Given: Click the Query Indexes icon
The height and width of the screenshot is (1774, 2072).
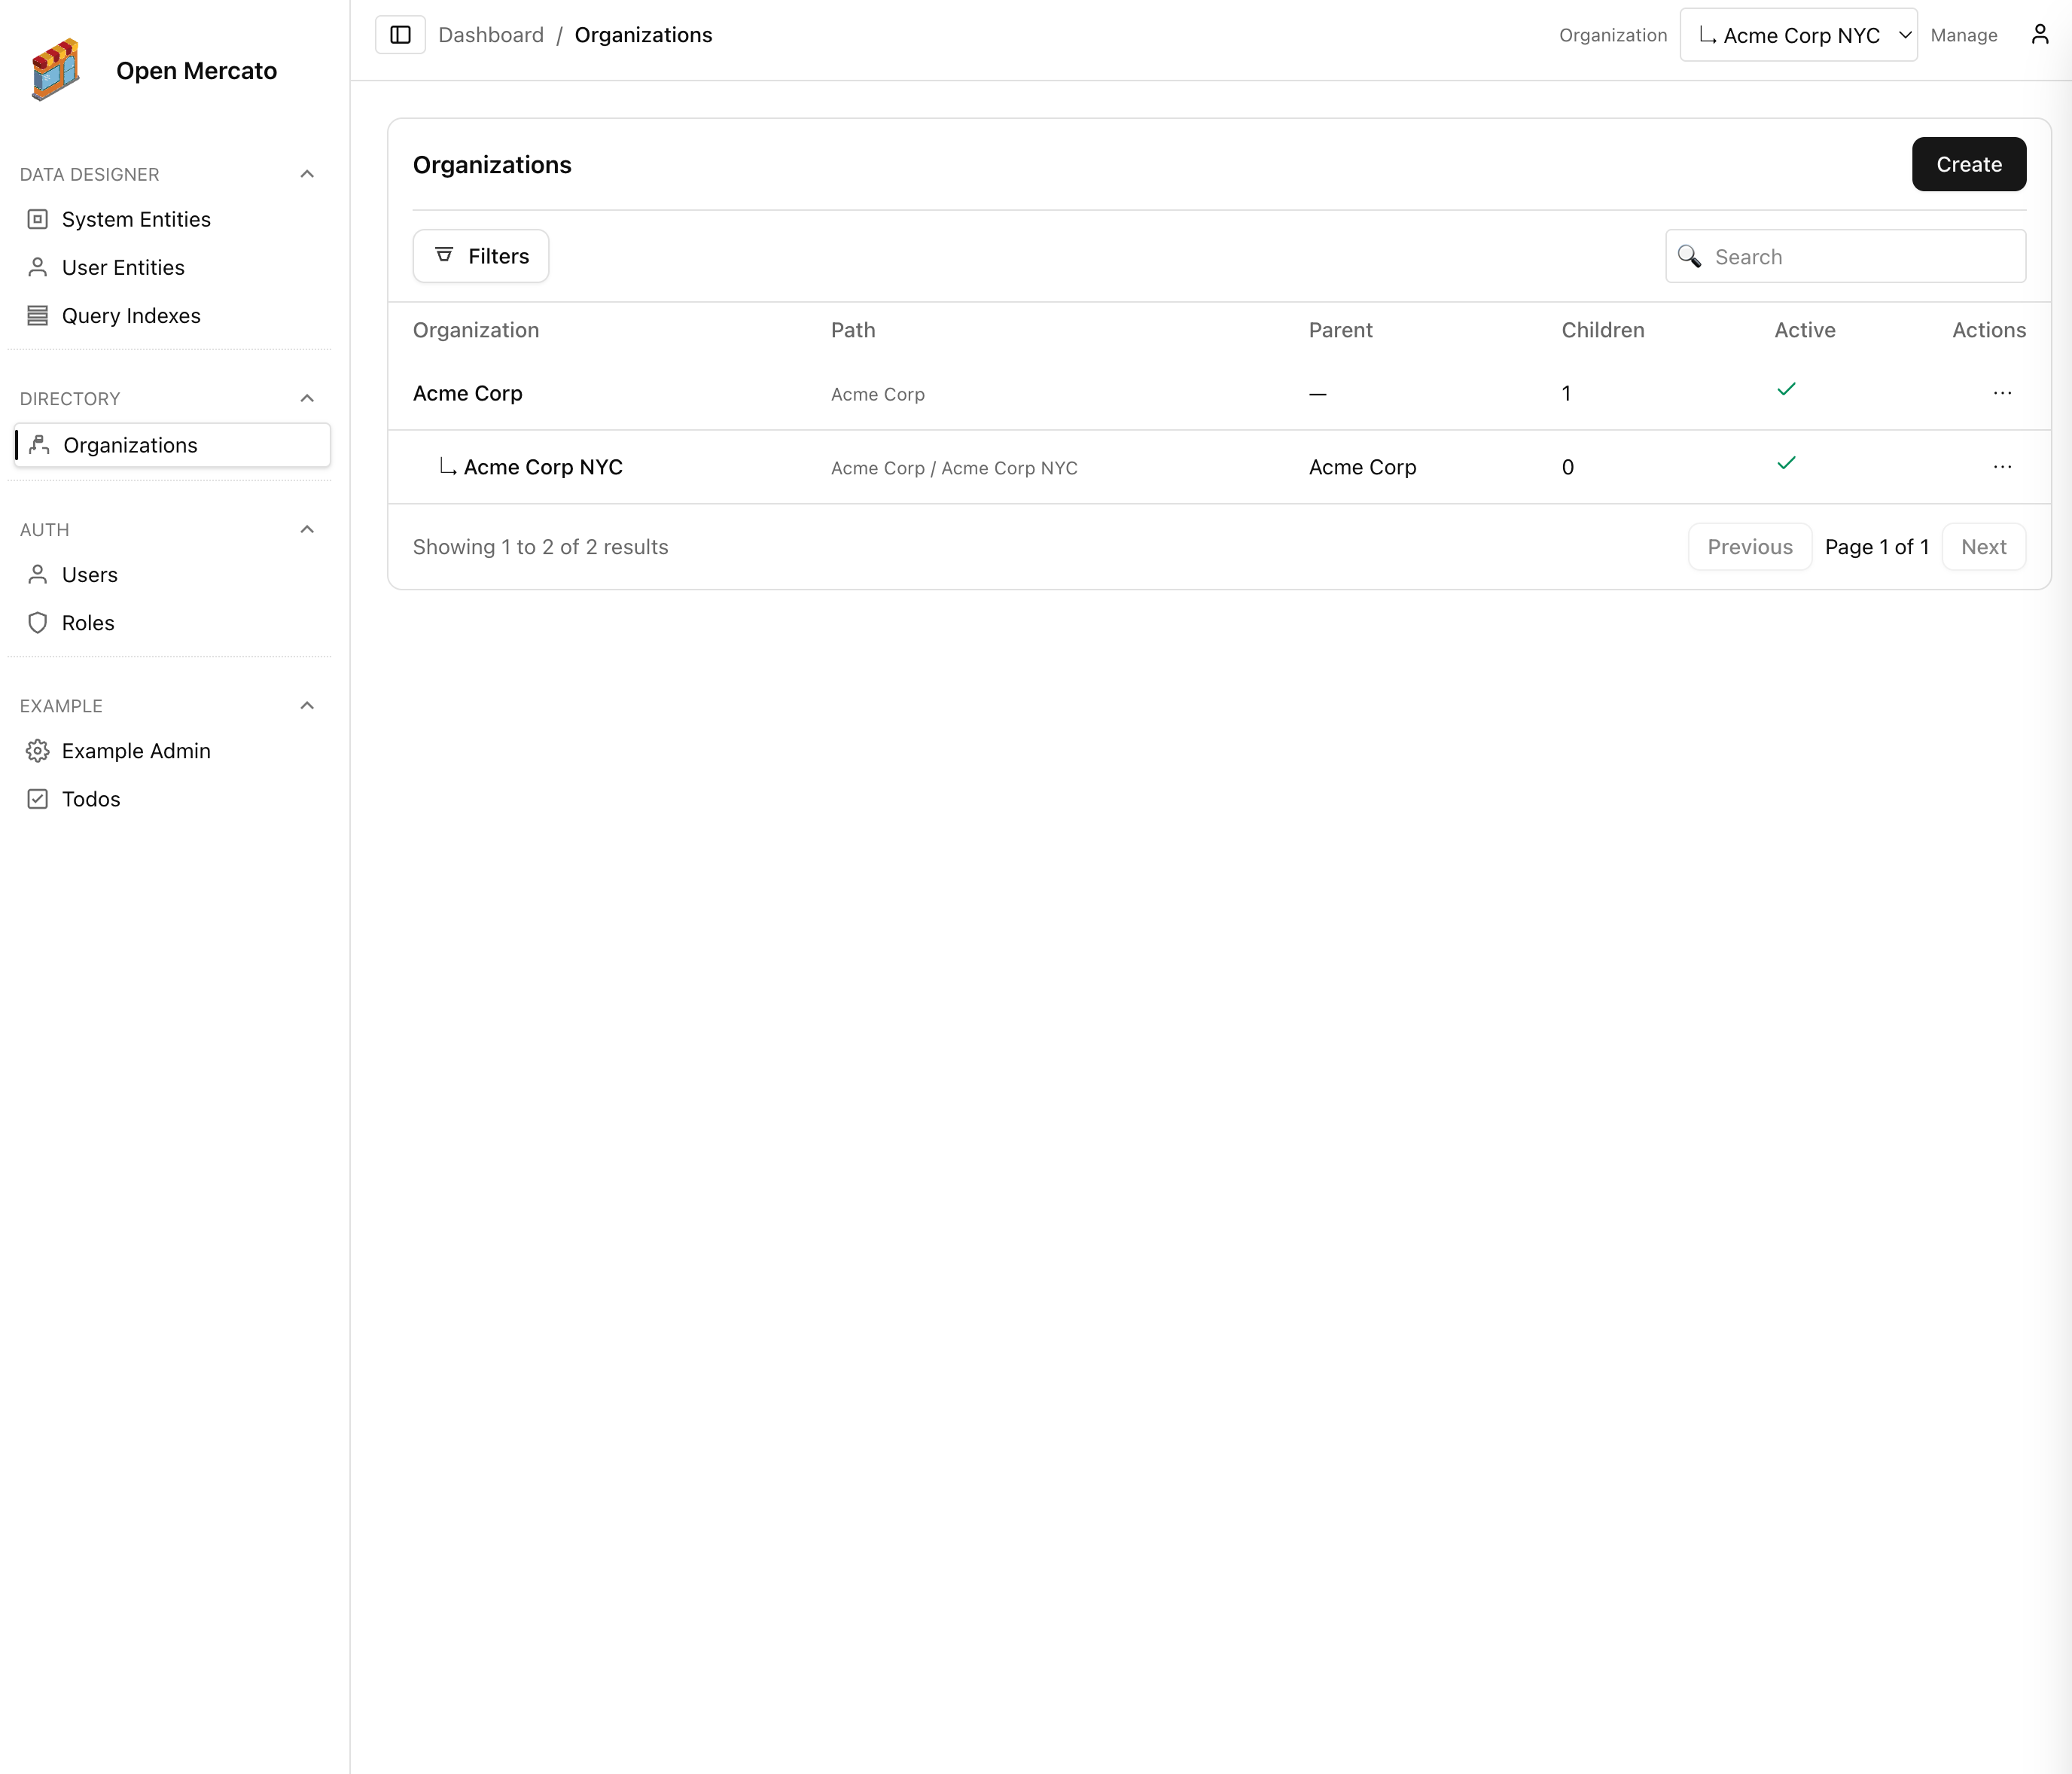Looking at the screenshot, I should [38, 315].
